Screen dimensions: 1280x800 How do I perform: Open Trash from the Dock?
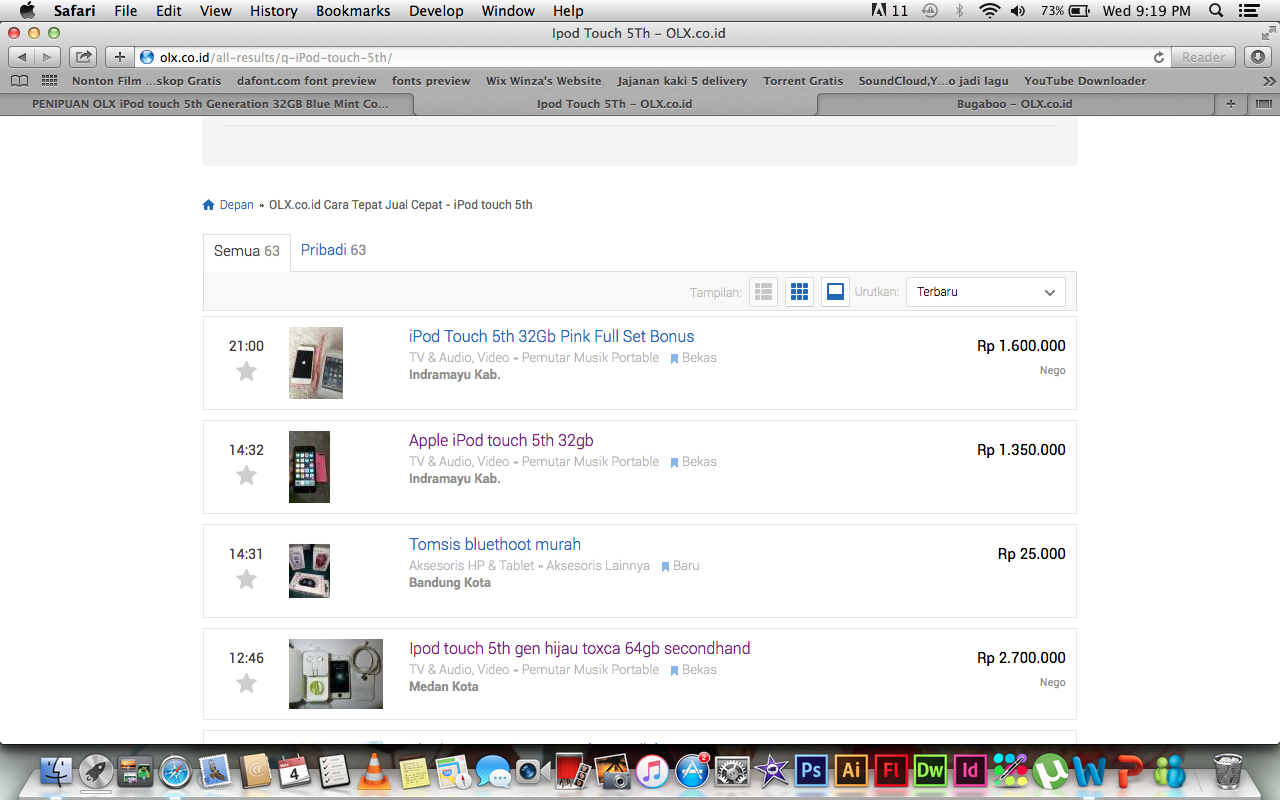[1228, 771]
